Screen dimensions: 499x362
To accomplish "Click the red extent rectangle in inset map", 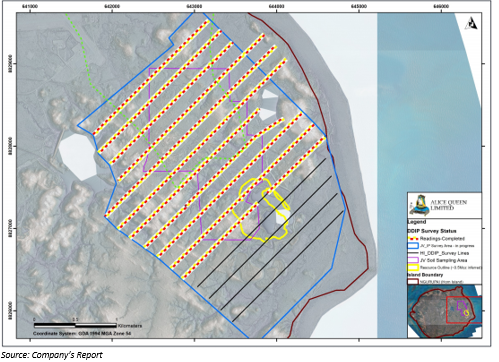I will point(464,310).
